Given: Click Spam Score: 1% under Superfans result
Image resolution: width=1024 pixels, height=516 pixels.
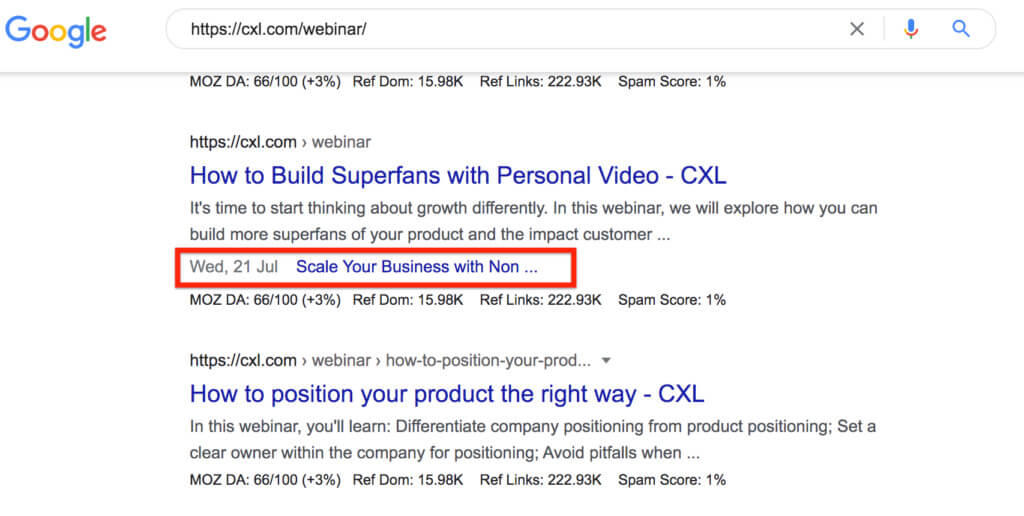Looking at the screenshot, I should click(x=672, y=300).
